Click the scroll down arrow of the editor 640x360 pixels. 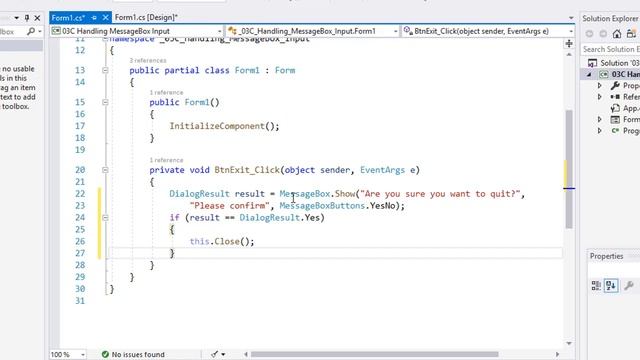[569, 343]
